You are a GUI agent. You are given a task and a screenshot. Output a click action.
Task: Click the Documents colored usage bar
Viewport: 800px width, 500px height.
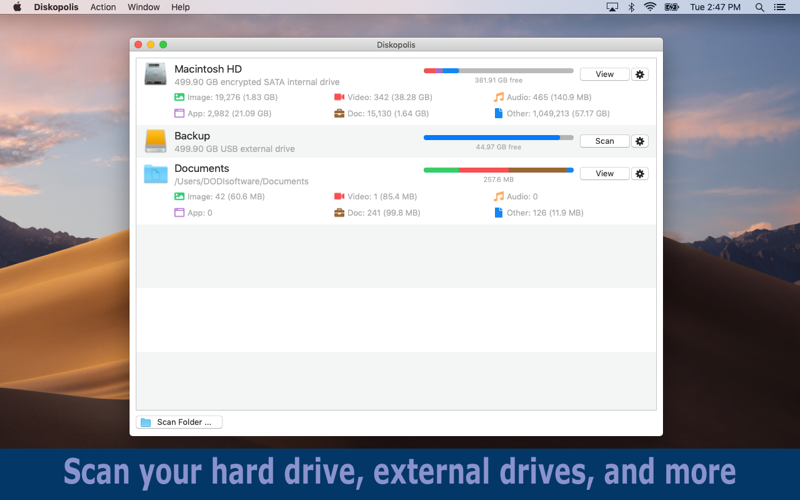click(x=498, y=170)
